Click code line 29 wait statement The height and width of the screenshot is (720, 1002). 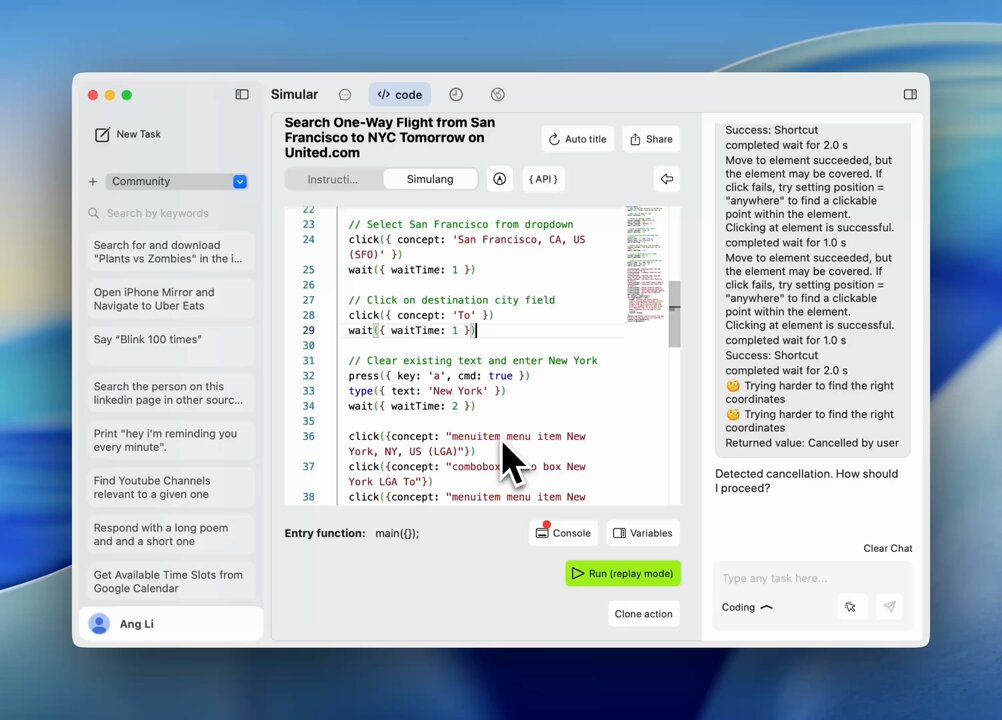pyautogui.click(x=412, y=330)
